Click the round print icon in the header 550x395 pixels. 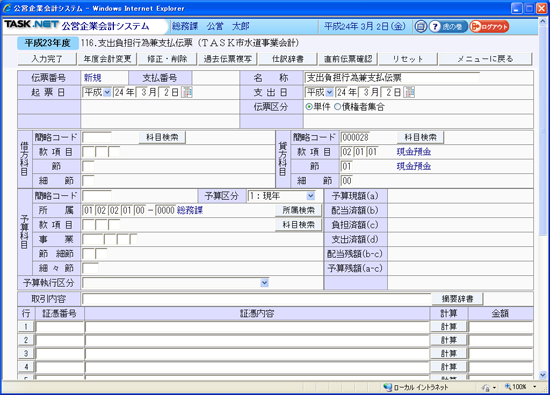421,26
